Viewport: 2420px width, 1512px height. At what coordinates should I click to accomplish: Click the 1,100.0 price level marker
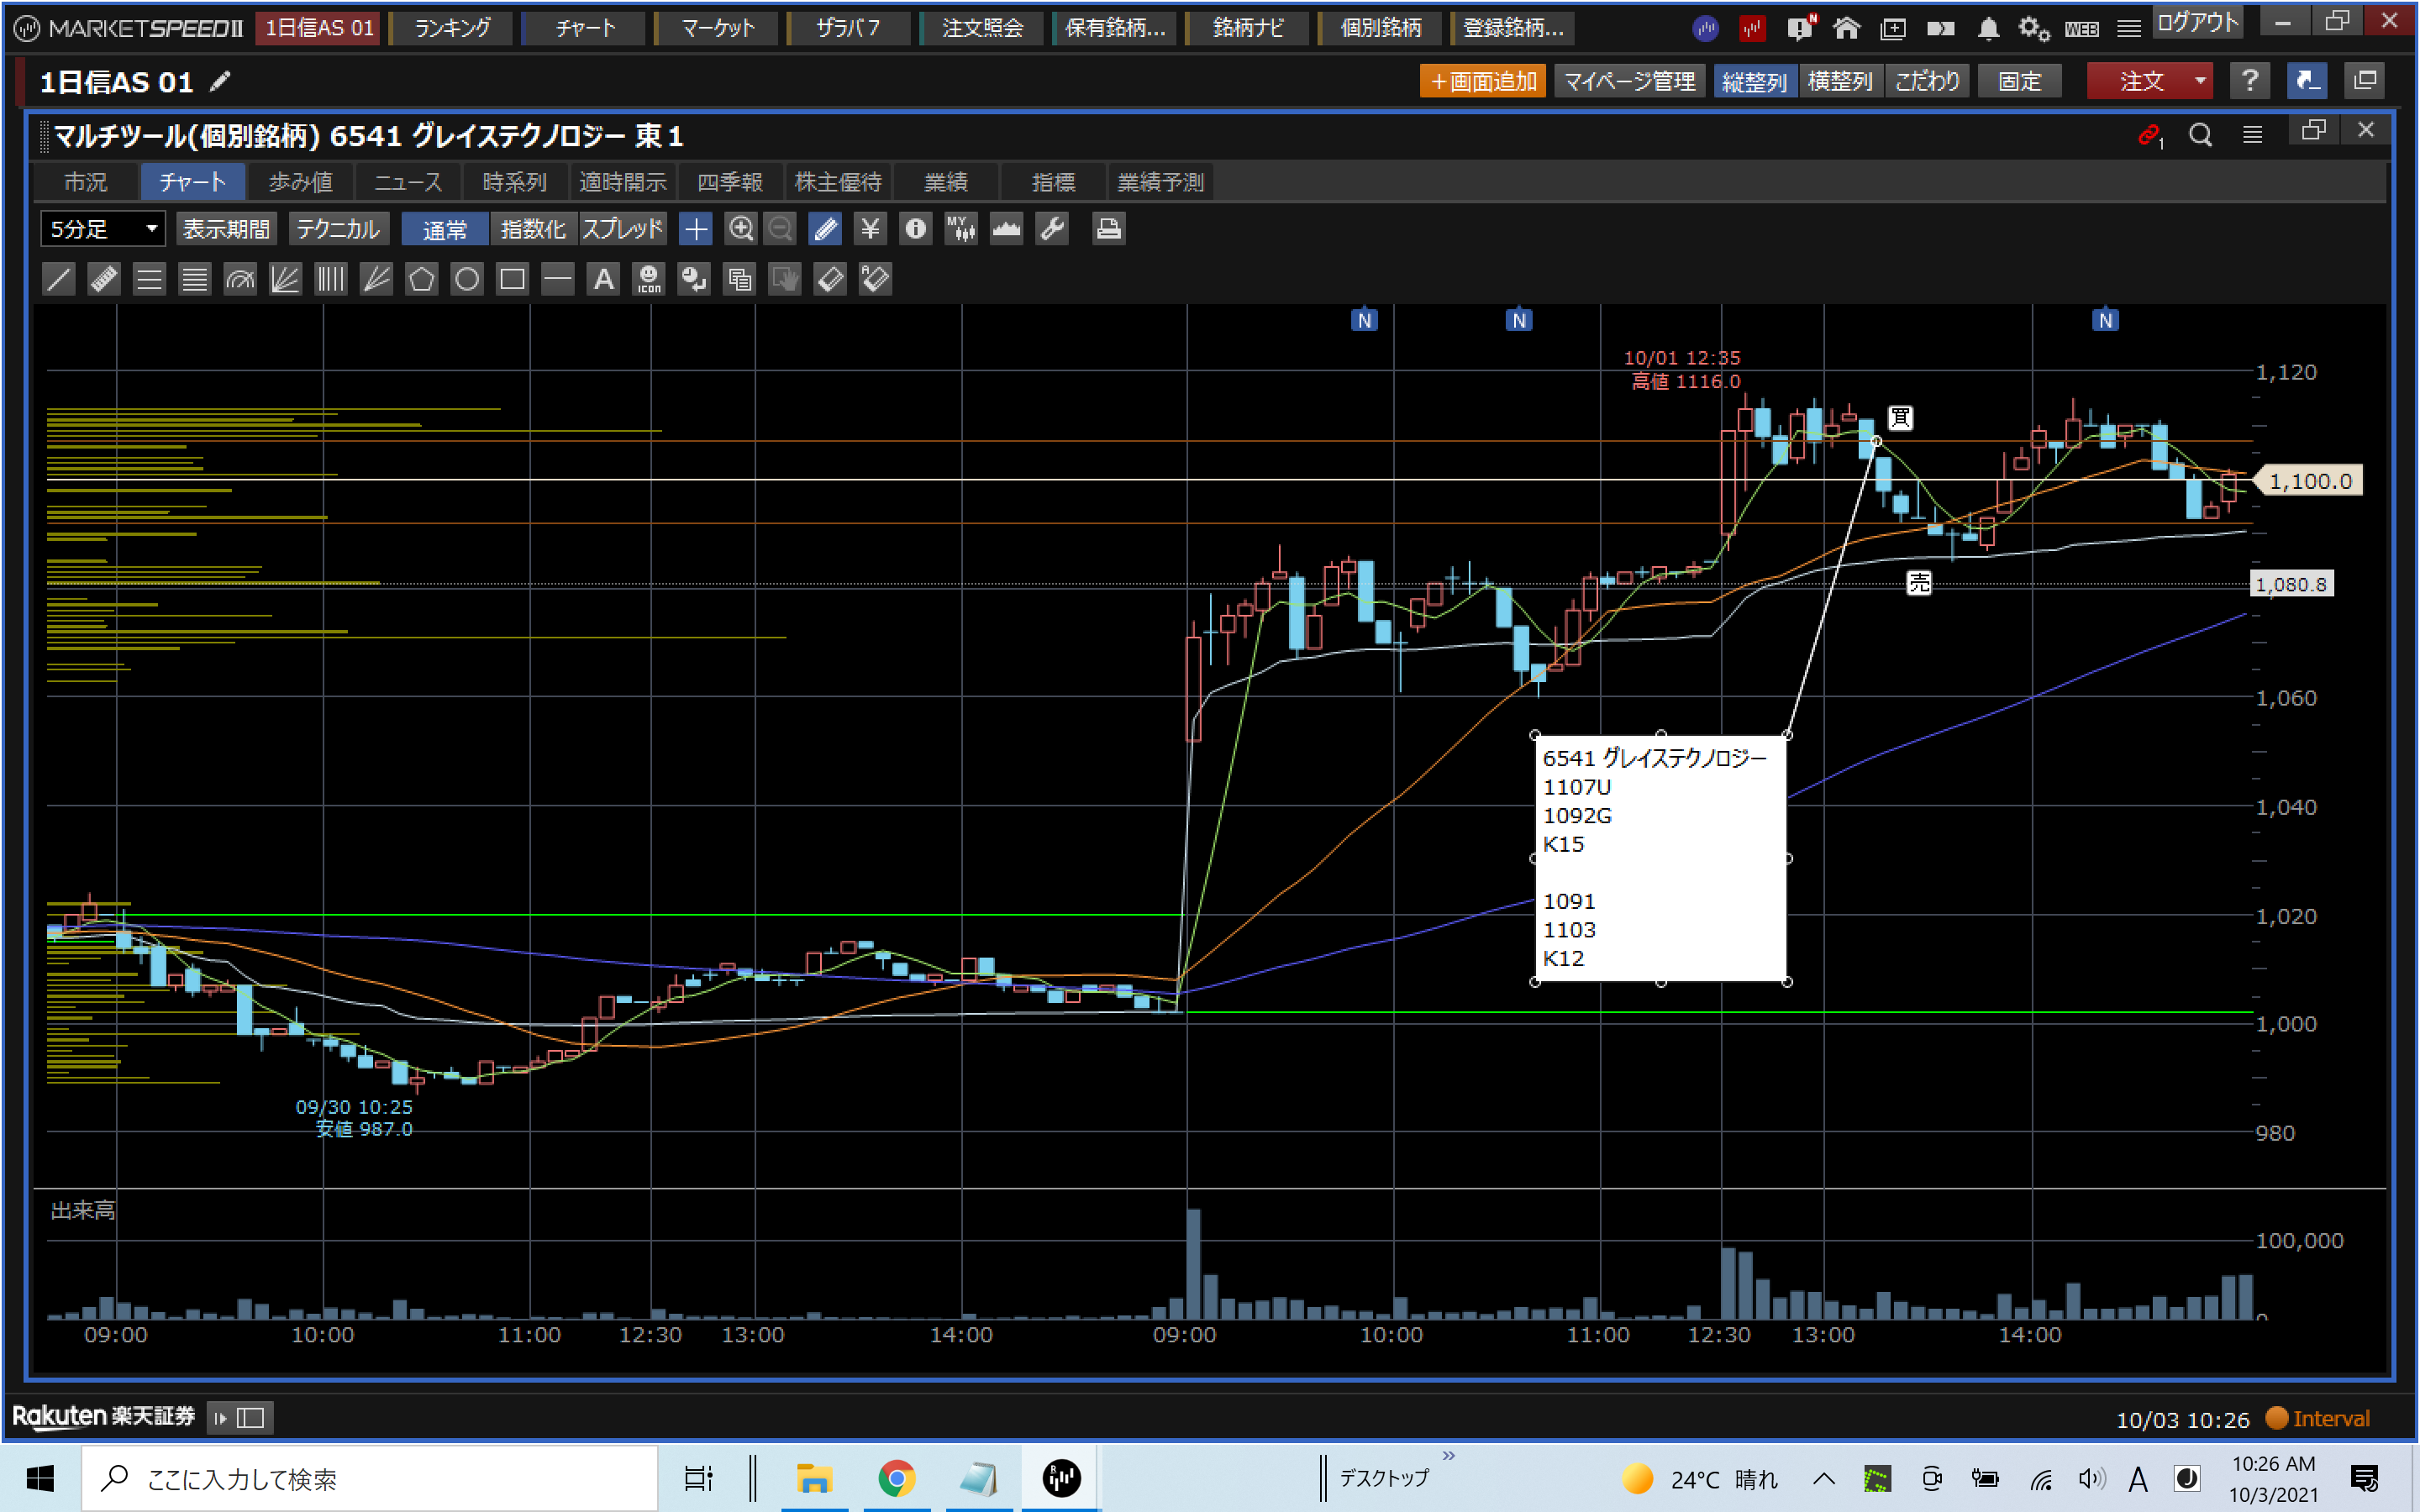(x=2310, y=481)
